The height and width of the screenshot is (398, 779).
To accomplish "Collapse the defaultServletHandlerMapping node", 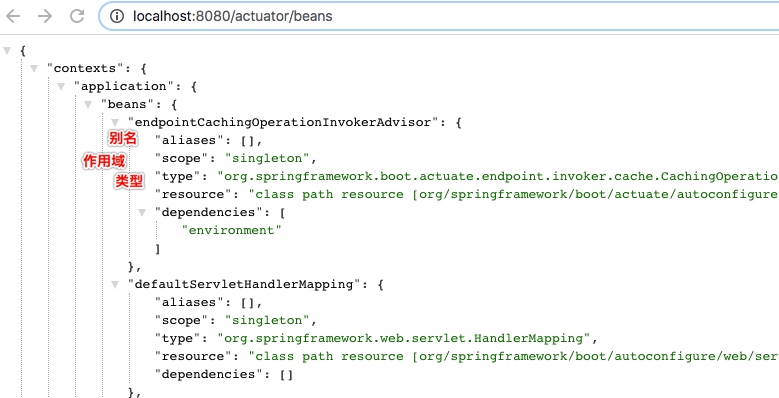I will pyautogui.click(x=115, y=285).
